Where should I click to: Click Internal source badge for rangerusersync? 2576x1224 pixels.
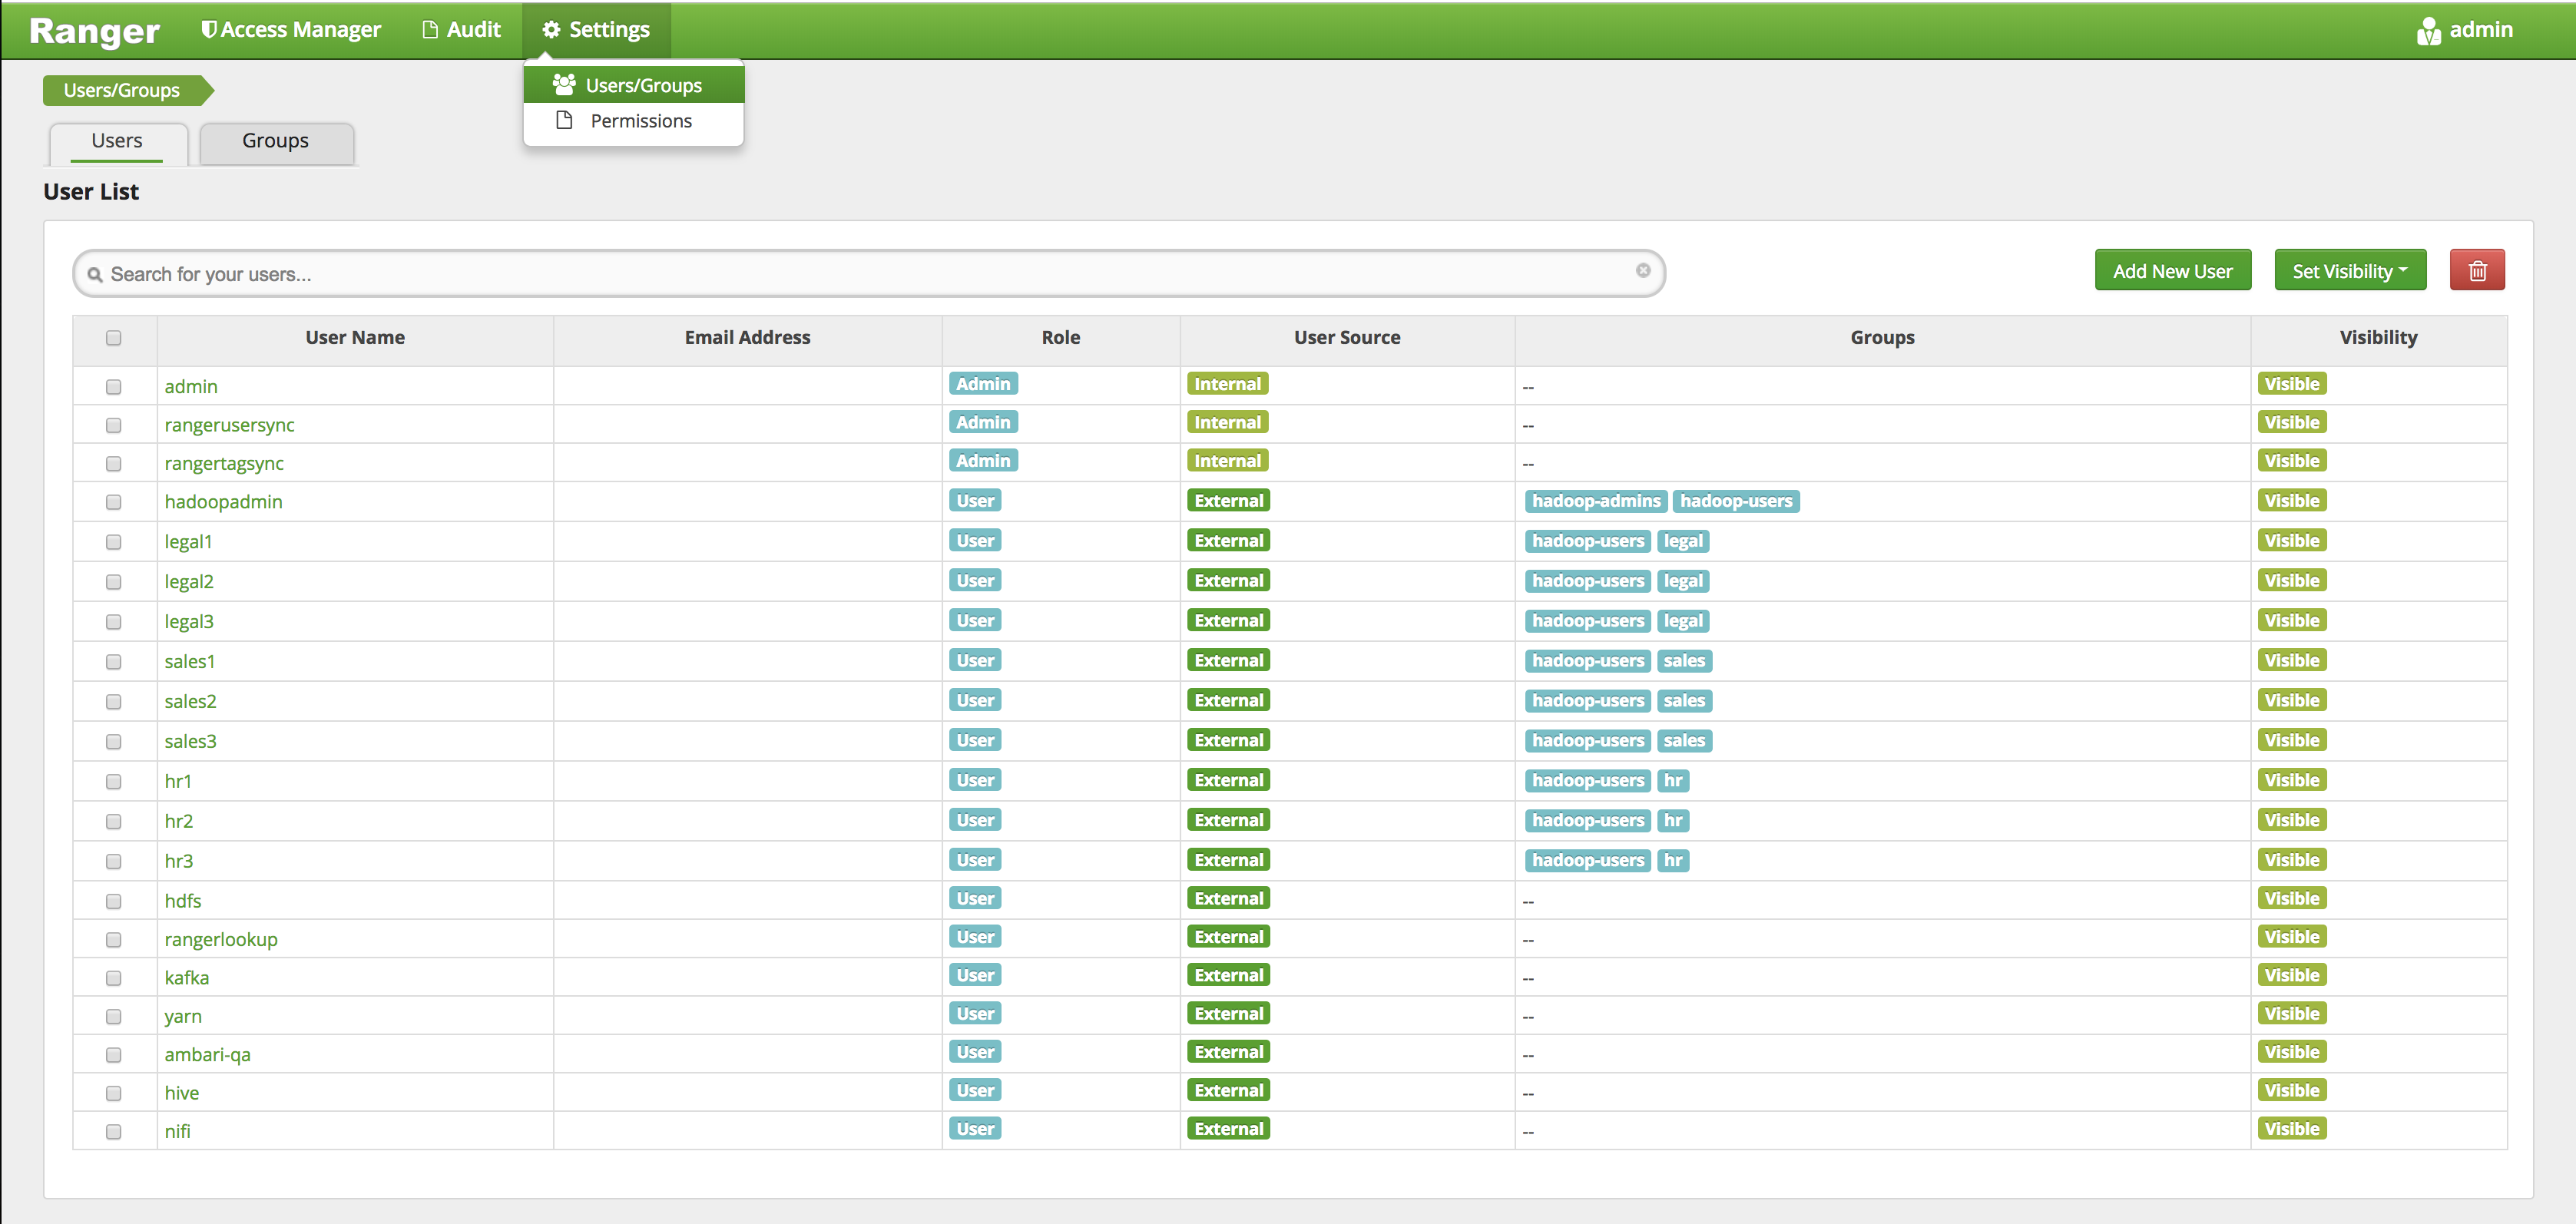[x=1227, y=422]
